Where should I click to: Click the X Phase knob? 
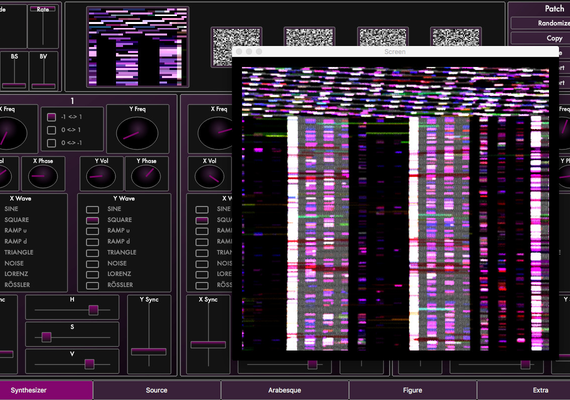[43, 176]
